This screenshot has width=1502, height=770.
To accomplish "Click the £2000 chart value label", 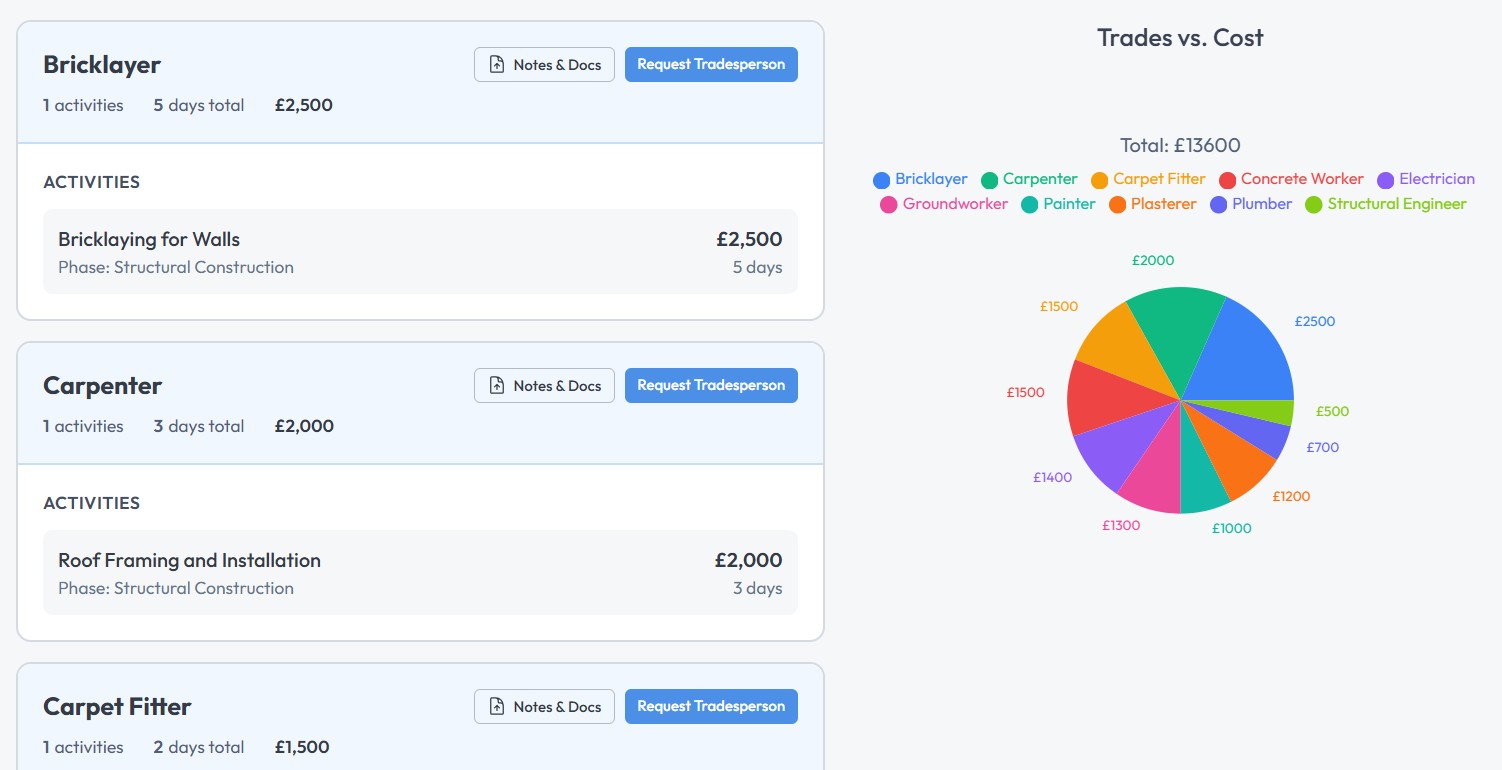I will tap(1153, 260).
